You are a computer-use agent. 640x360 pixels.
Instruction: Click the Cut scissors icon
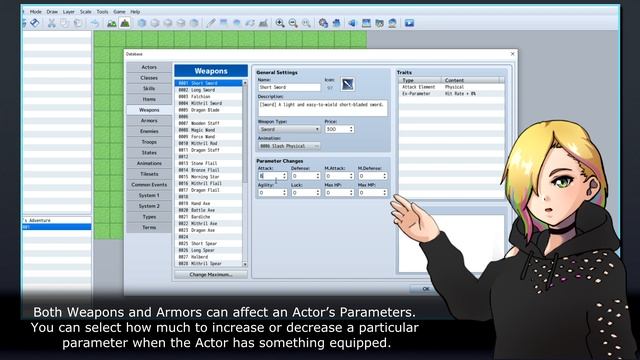[52, 23]
